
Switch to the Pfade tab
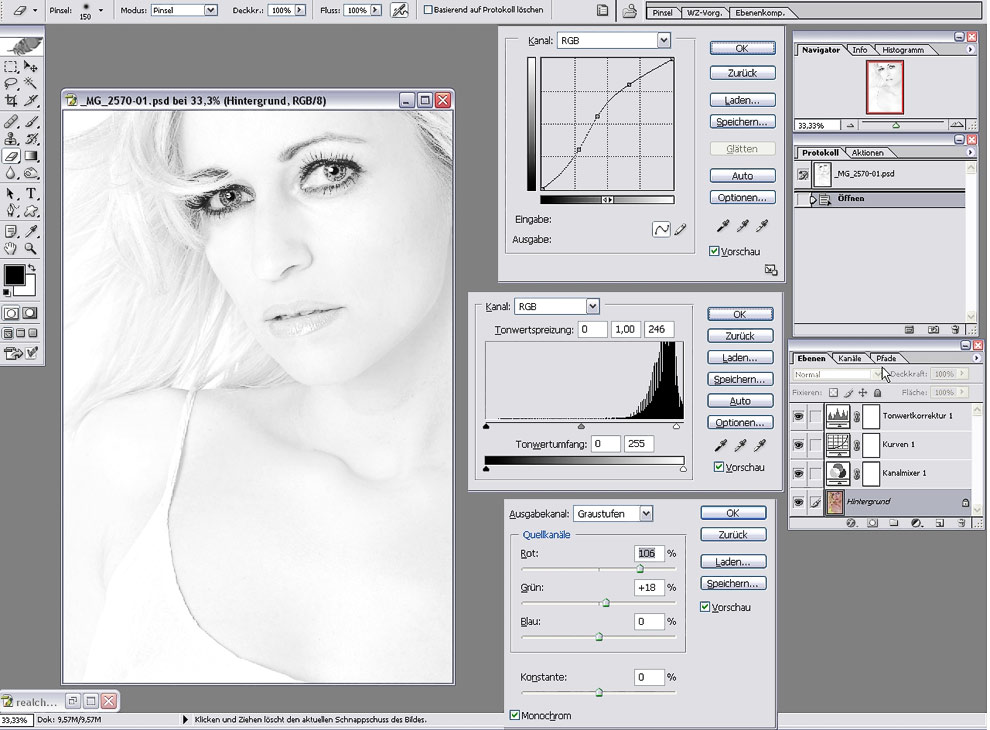(x=886, y=358)
